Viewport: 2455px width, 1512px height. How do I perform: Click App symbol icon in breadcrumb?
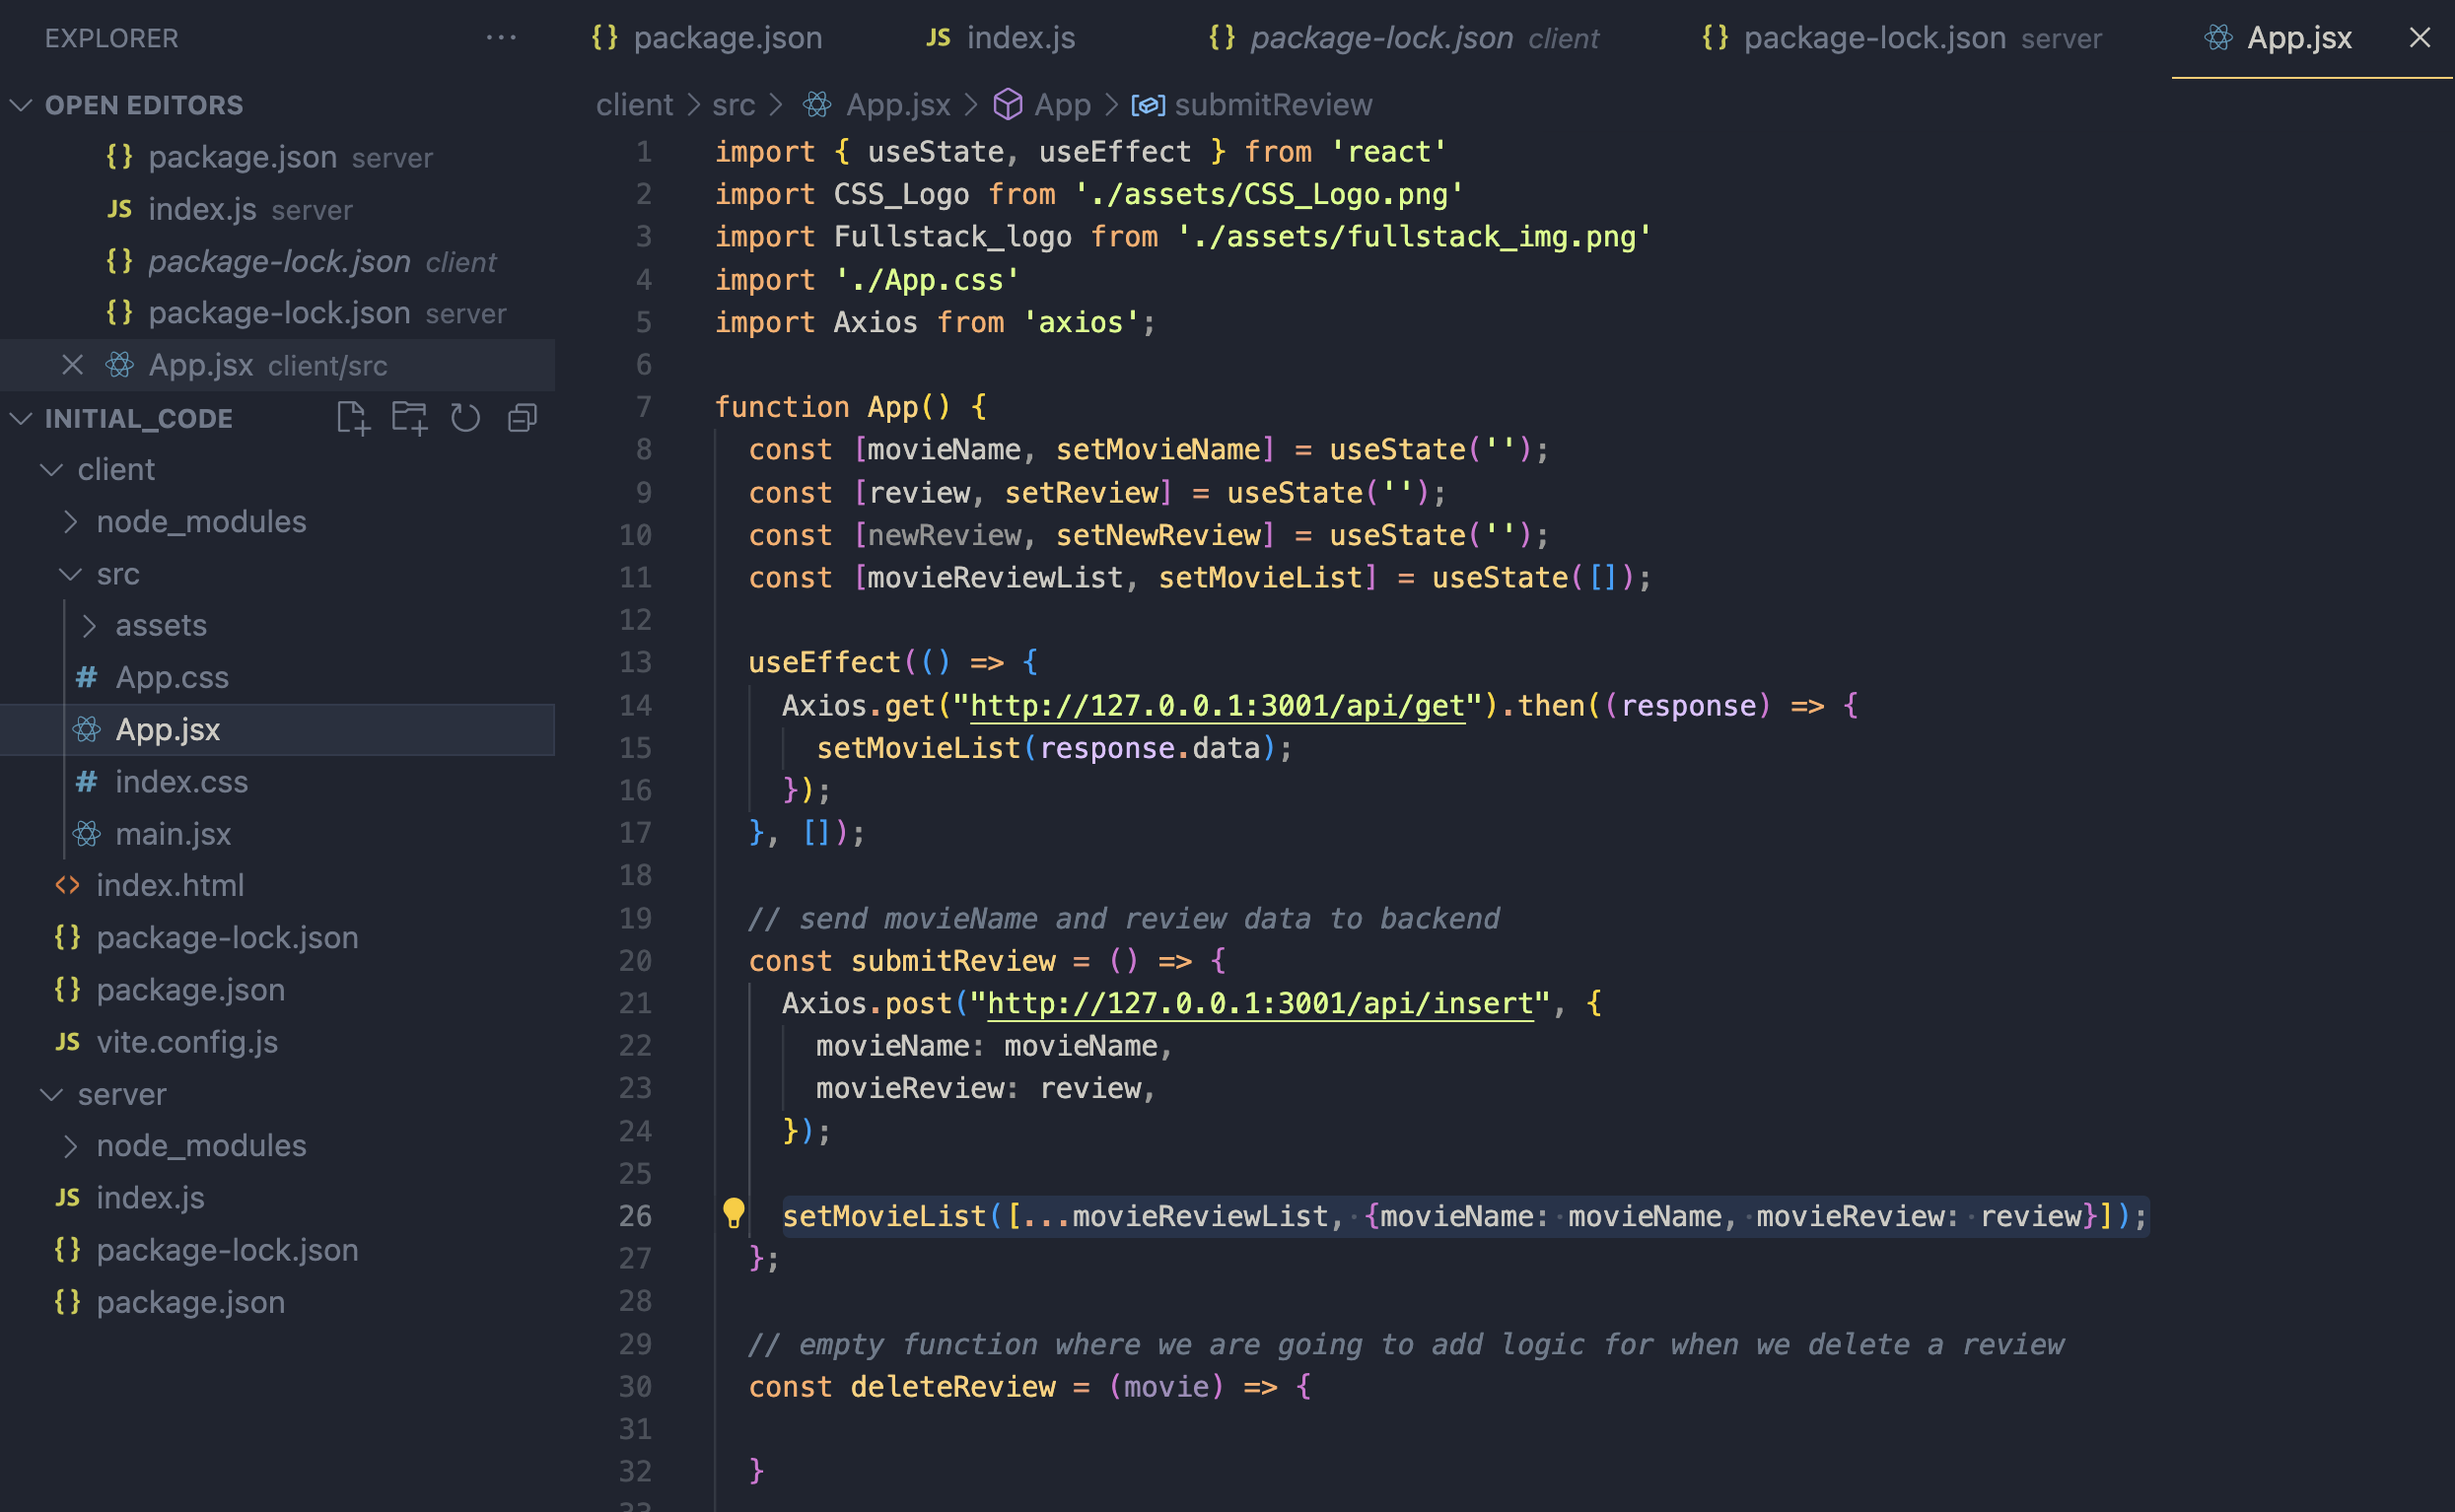[1008, 105]
